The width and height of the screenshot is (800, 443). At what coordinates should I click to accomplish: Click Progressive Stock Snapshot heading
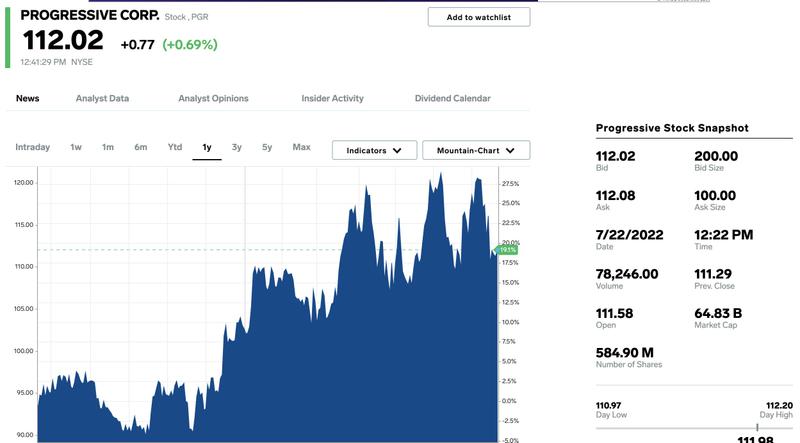click(x=672, y=128)
